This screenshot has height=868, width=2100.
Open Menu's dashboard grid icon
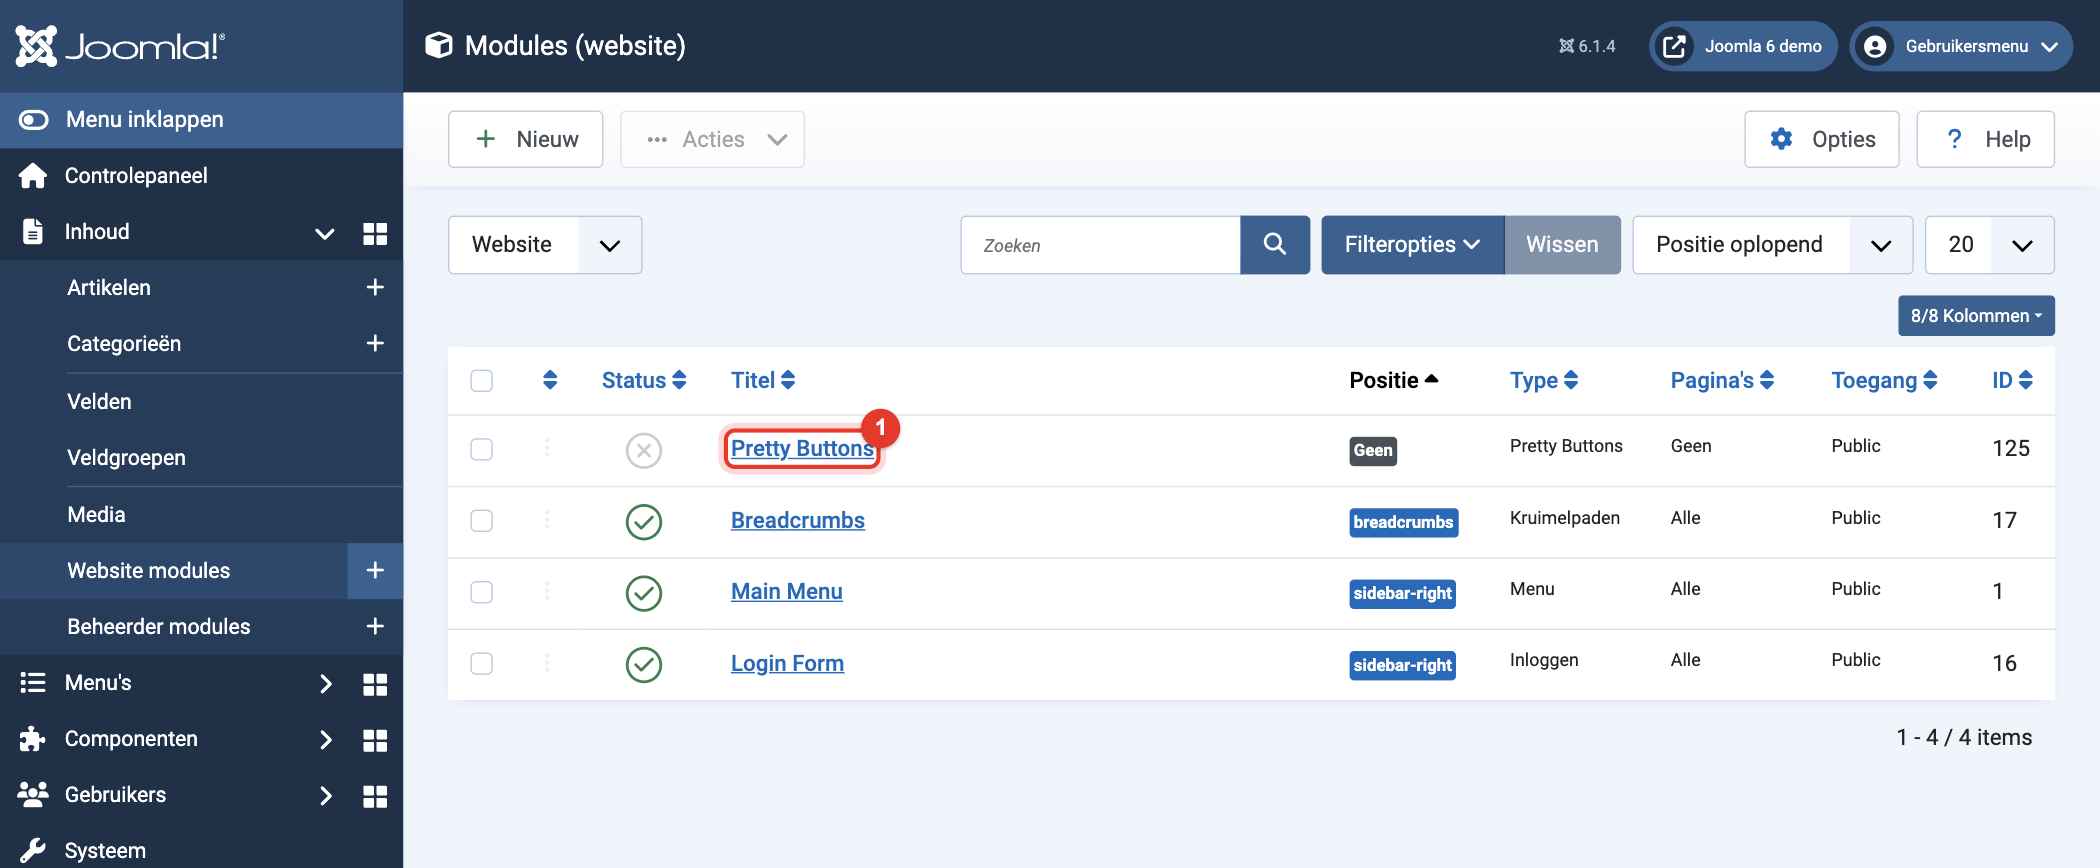coord(375,684)
